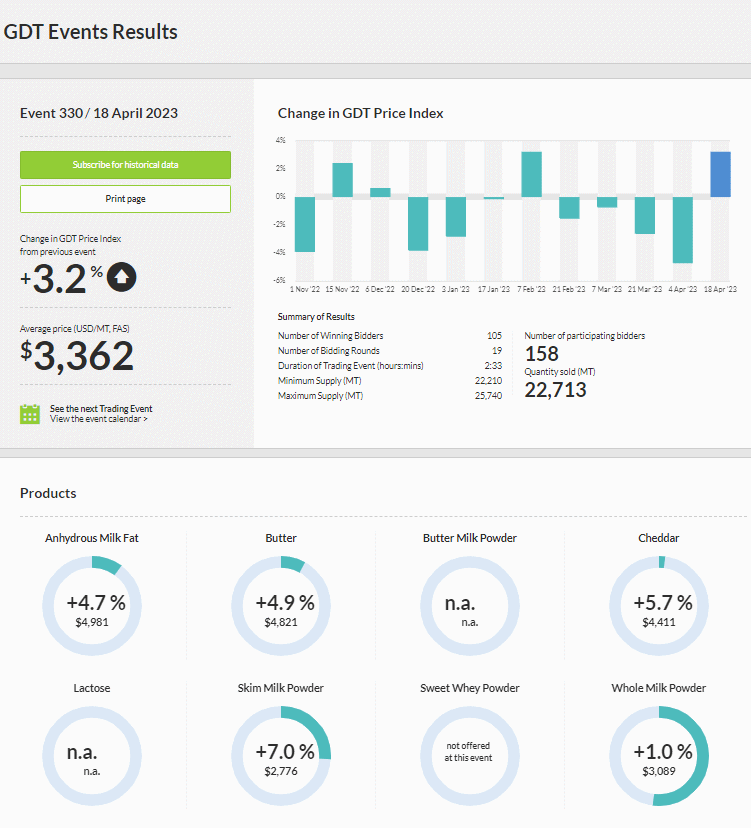Viewport: 751px width, 828px height.
Task: Click the See the next Trading Event text
Action: (x=101, y=409)
